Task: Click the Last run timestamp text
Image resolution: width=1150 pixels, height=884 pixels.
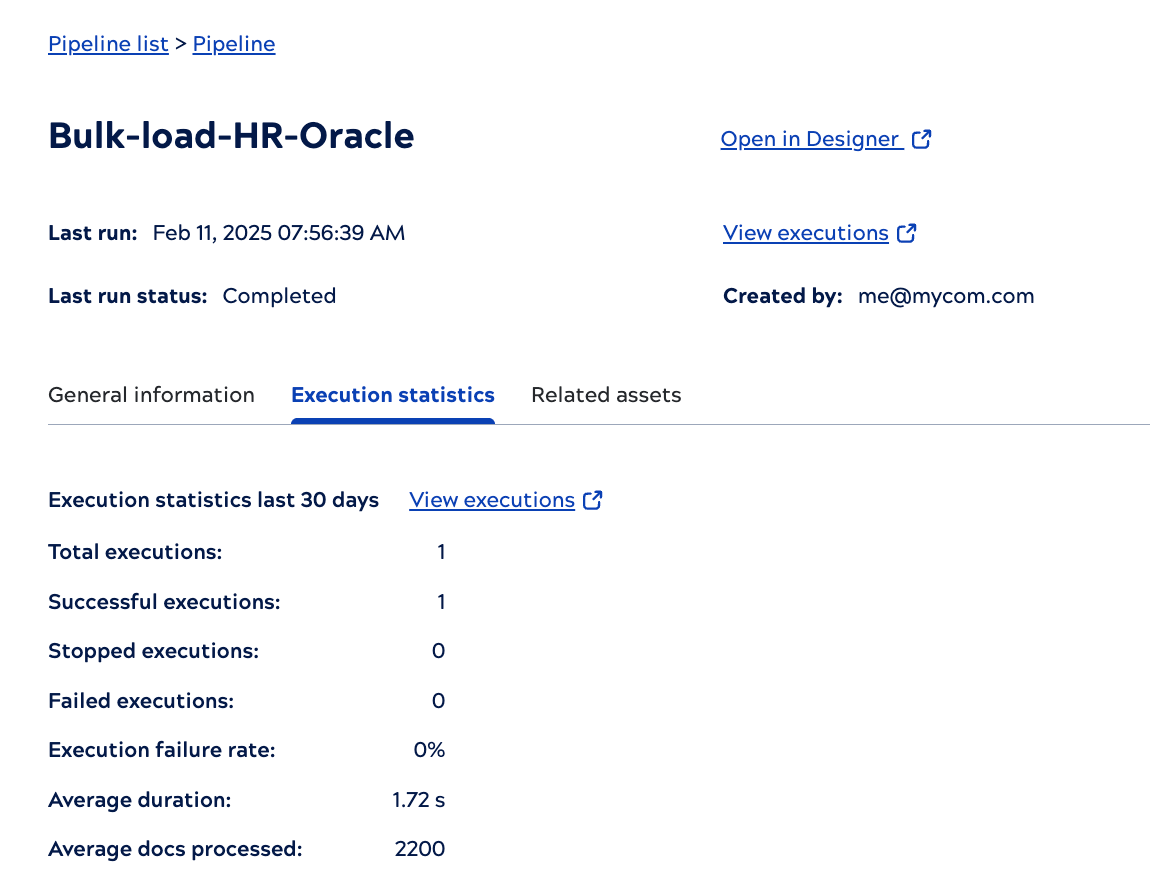Action: click(278, 232)
